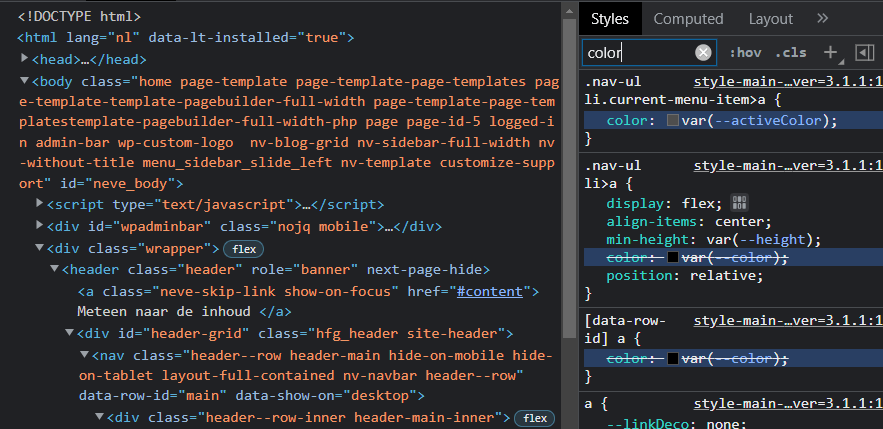The height and width of the screenshot is (429, 883).
Task: Collapse the wrapper div
Action: pos(39,247)
